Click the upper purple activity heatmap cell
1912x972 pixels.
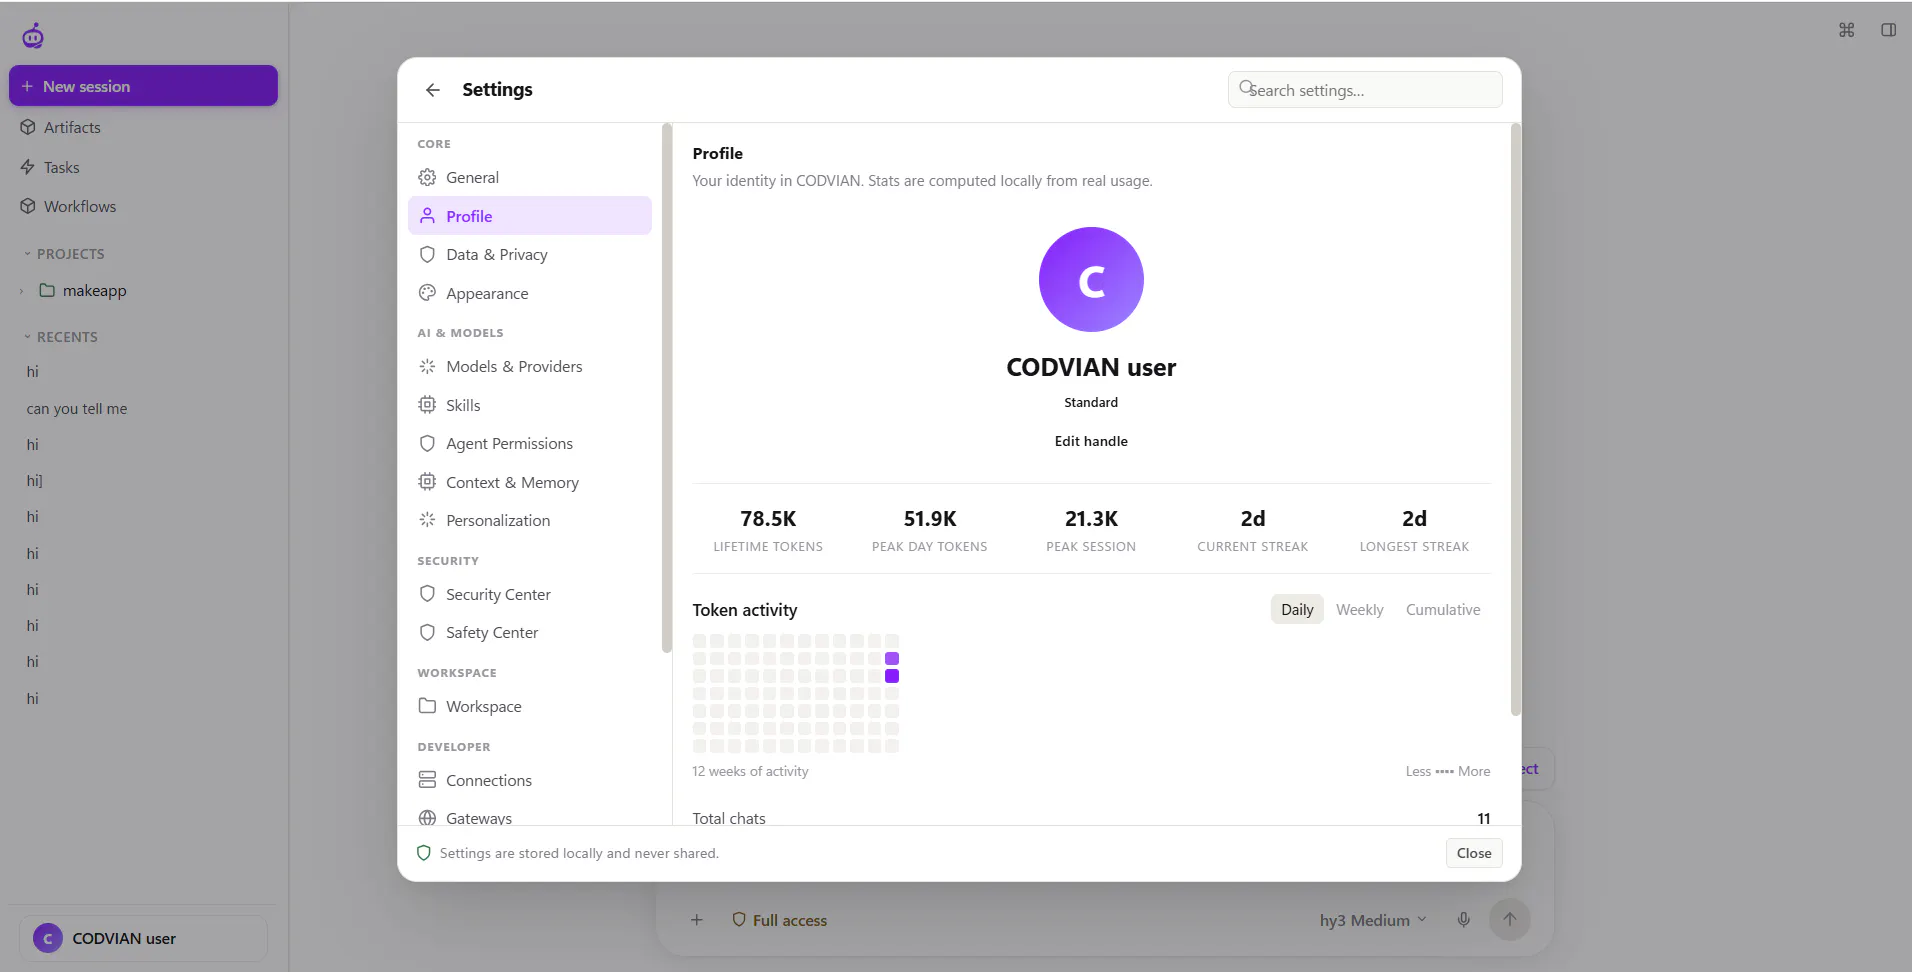(x=892, y=658)
